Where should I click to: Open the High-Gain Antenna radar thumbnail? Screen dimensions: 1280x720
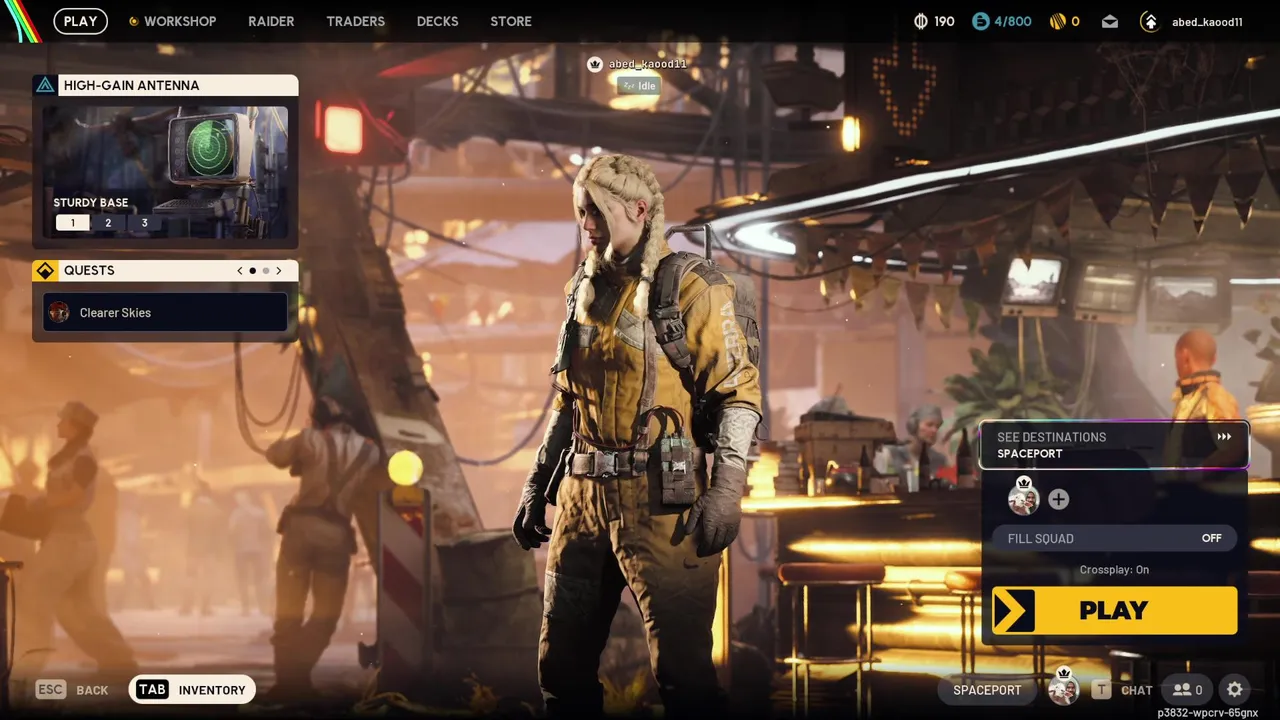point(165,172)
